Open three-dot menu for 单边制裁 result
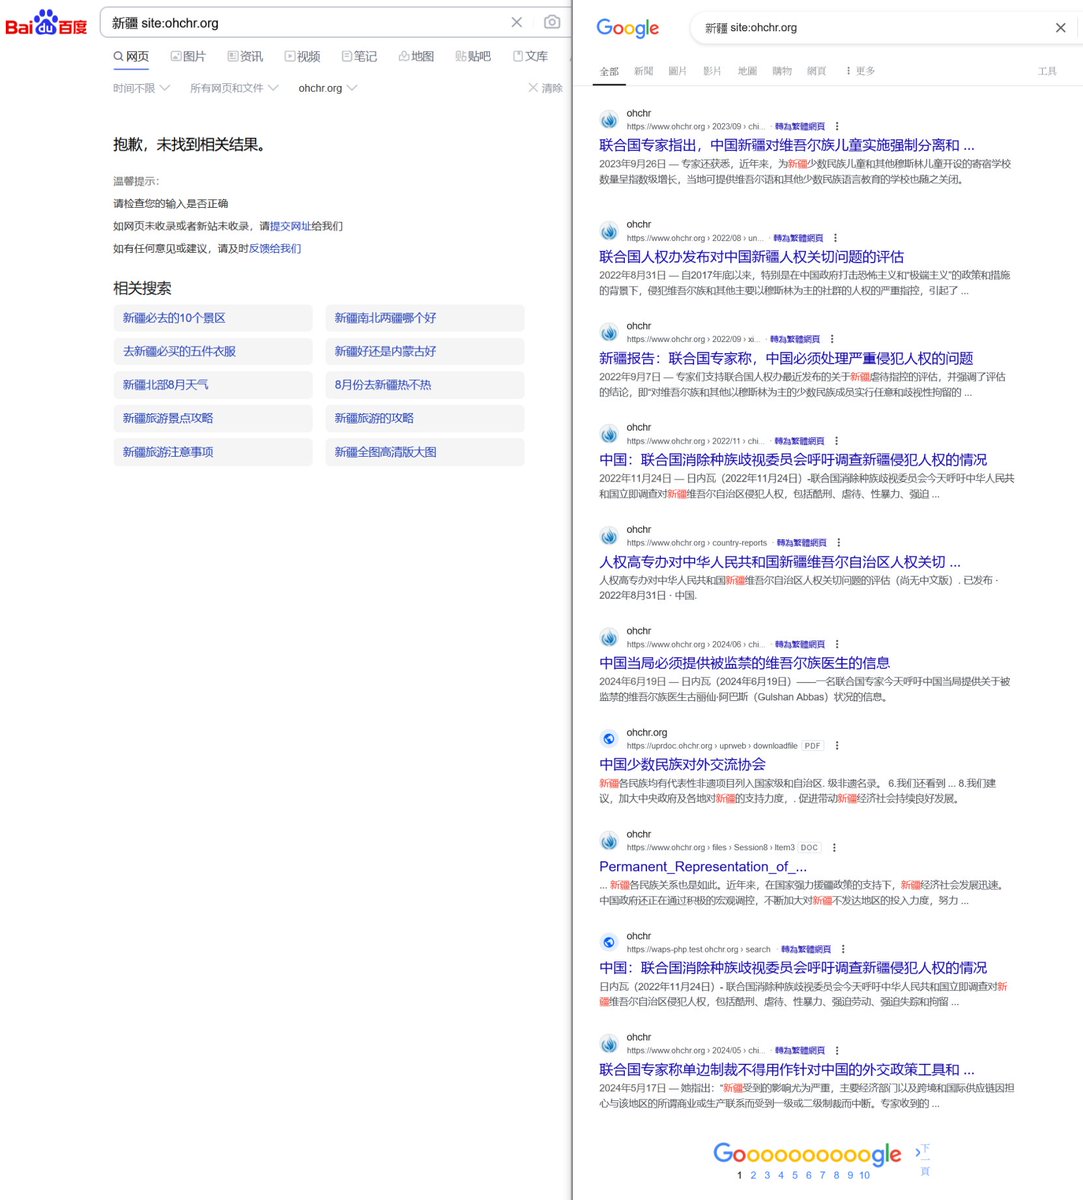 pyautogui.click(x=836, y=1051)
